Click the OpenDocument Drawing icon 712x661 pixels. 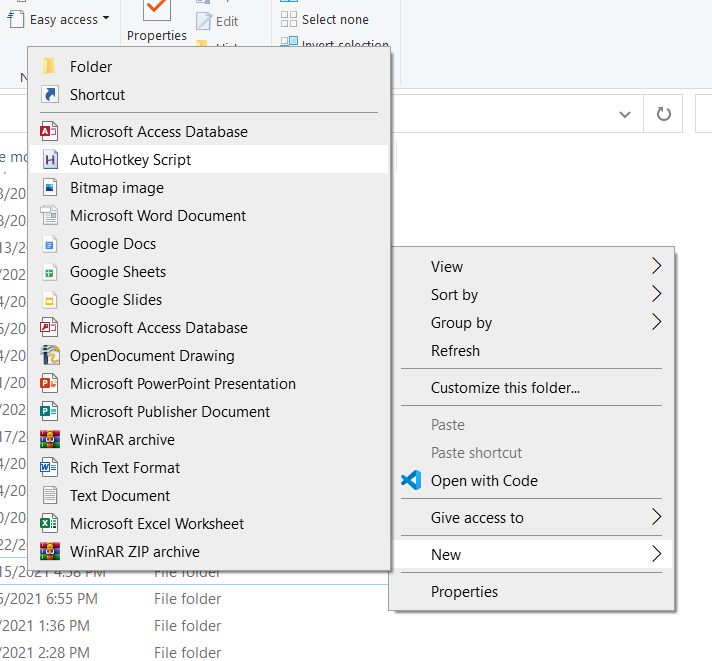click(x=50, y=355)
